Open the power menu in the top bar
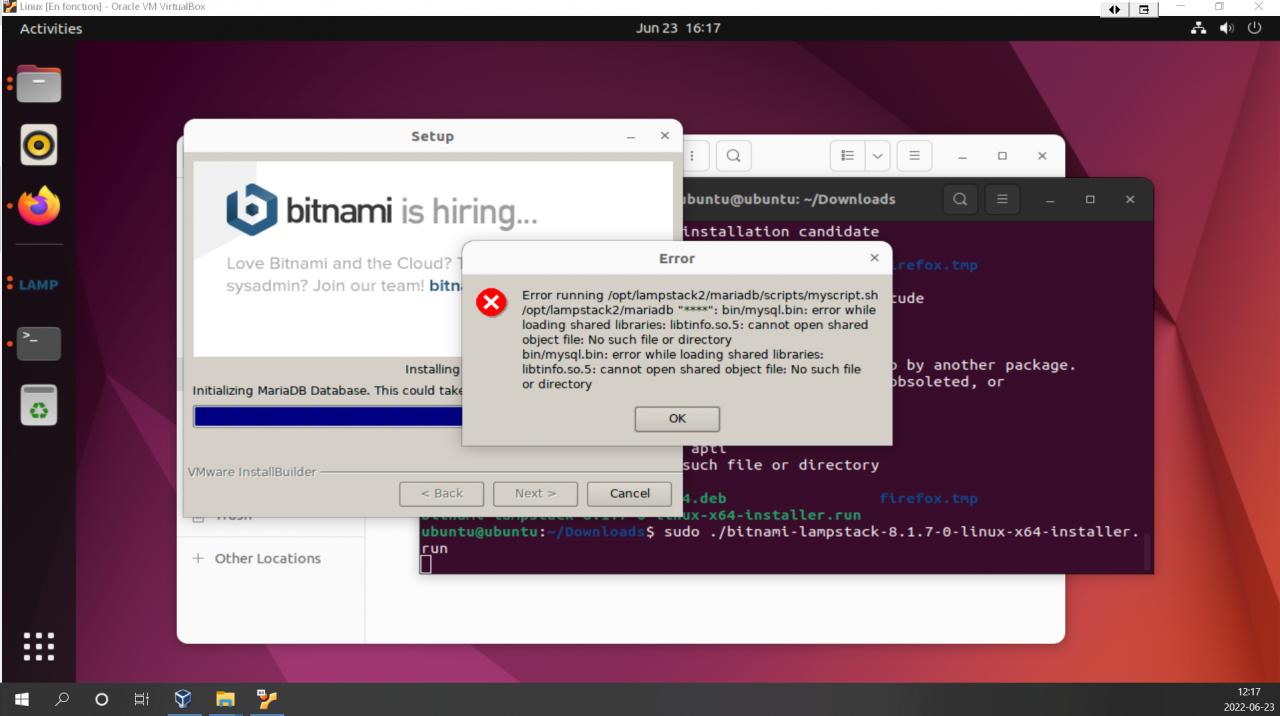This screenshot has height=716, width=1280. pos(1255,28)
